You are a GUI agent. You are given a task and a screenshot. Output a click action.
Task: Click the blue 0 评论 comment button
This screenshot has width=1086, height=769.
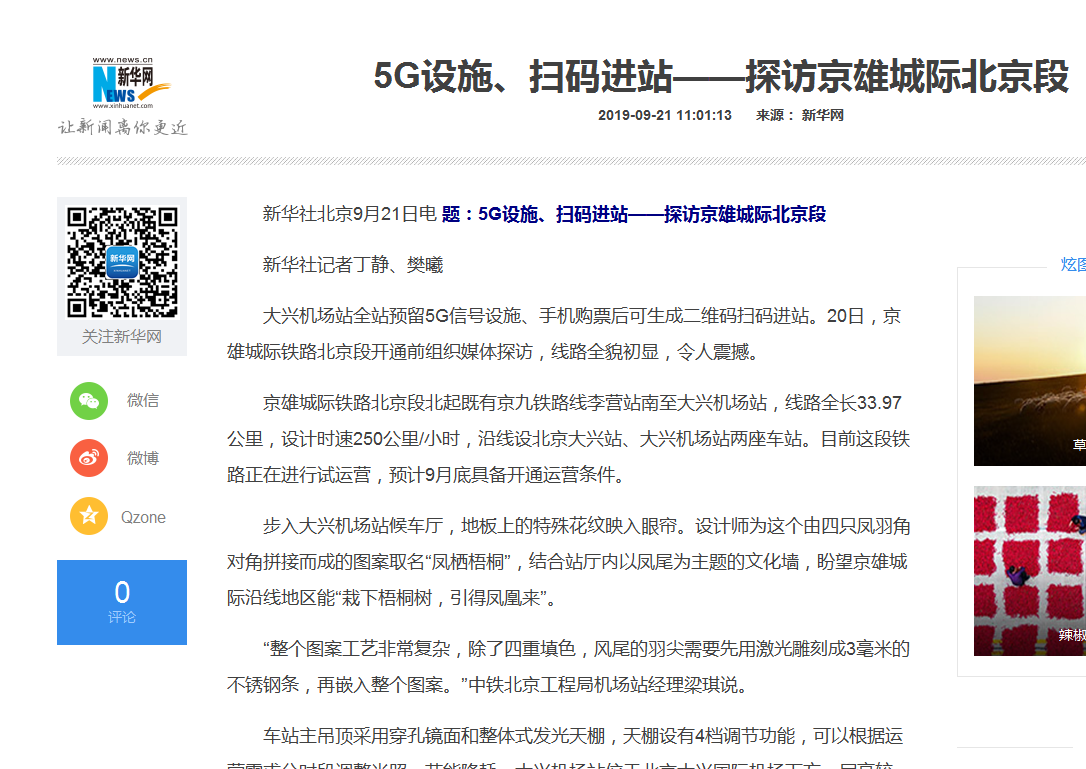tap(122, 602)
